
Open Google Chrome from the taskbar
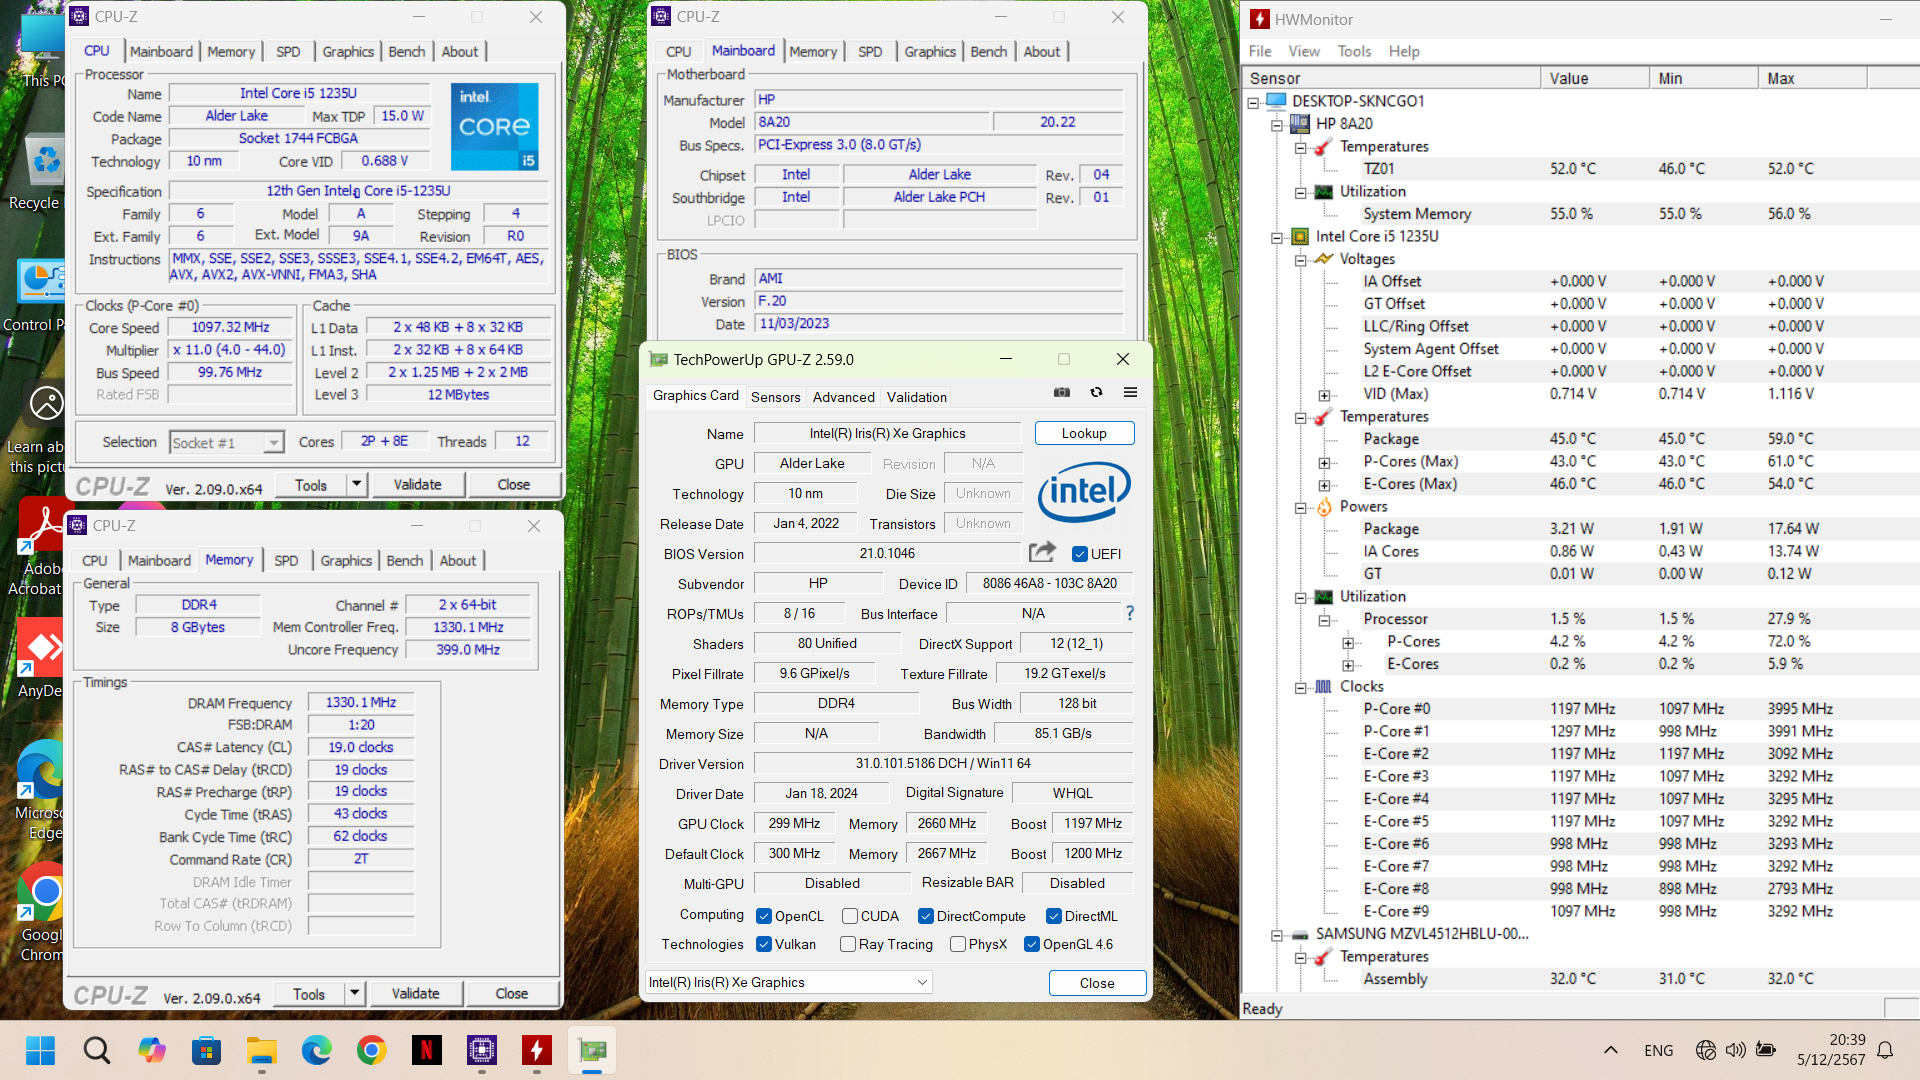pos(372,1050)
